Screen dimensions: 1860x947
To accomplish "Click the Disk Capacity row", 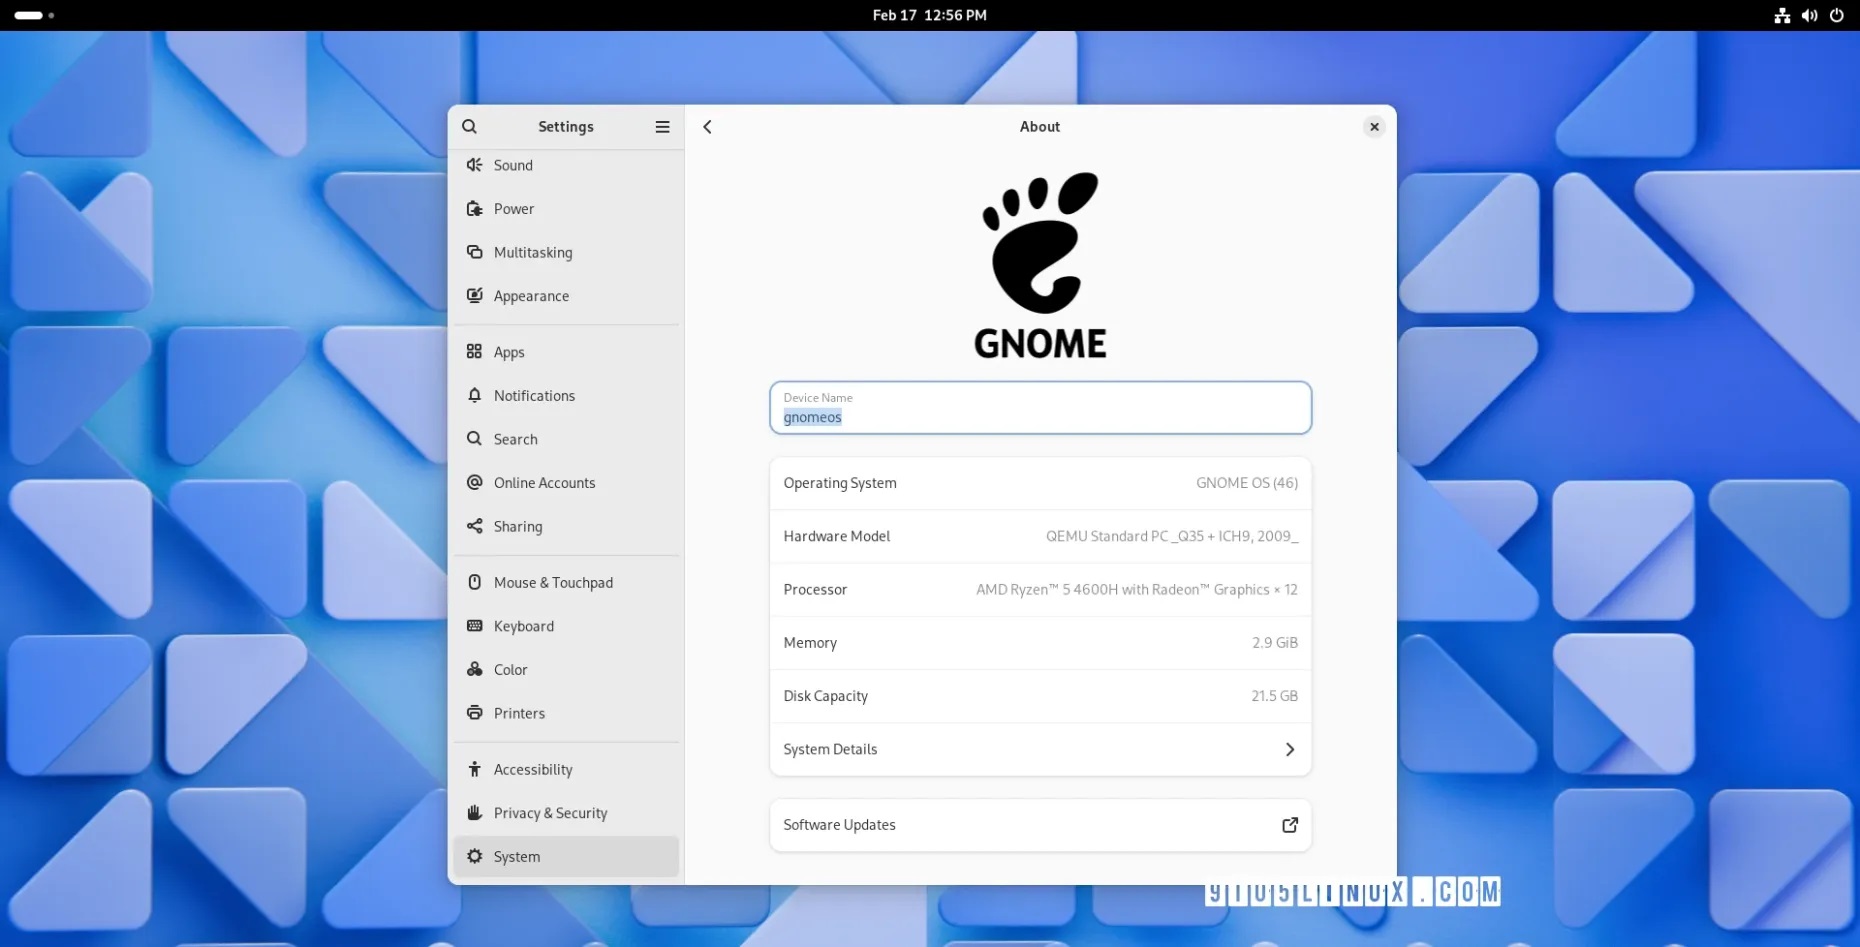I will tap(1040, 696).
